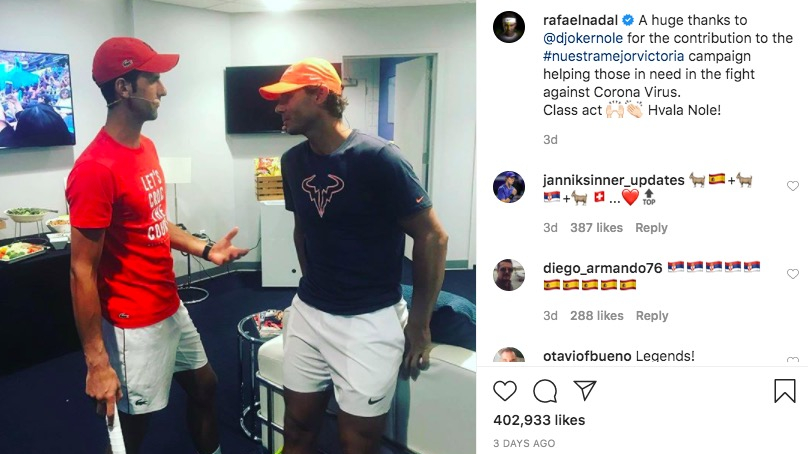View 387 likes on first comment

pyautogui.click(x=596, y=228)
